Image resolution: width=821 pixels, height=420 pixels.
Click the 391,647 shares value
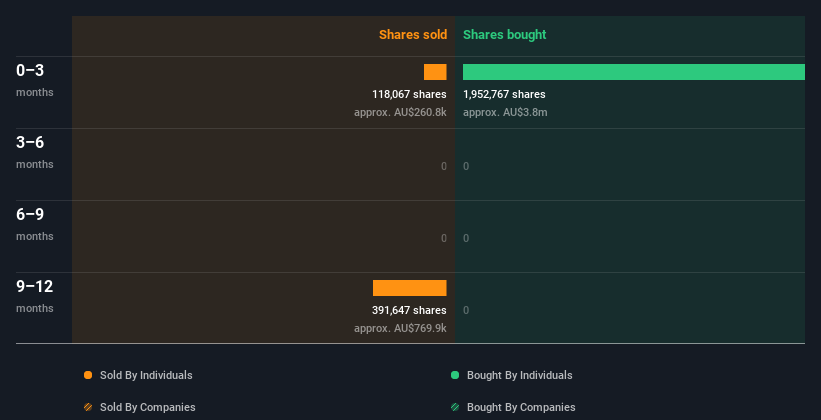click(x=409, y=310)
